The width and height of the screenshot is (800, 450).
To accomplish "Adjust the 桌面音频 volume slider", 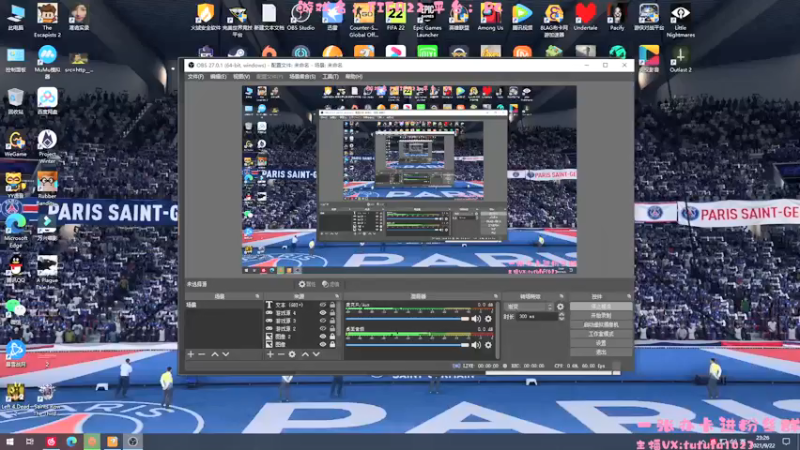I will point(407,345).
